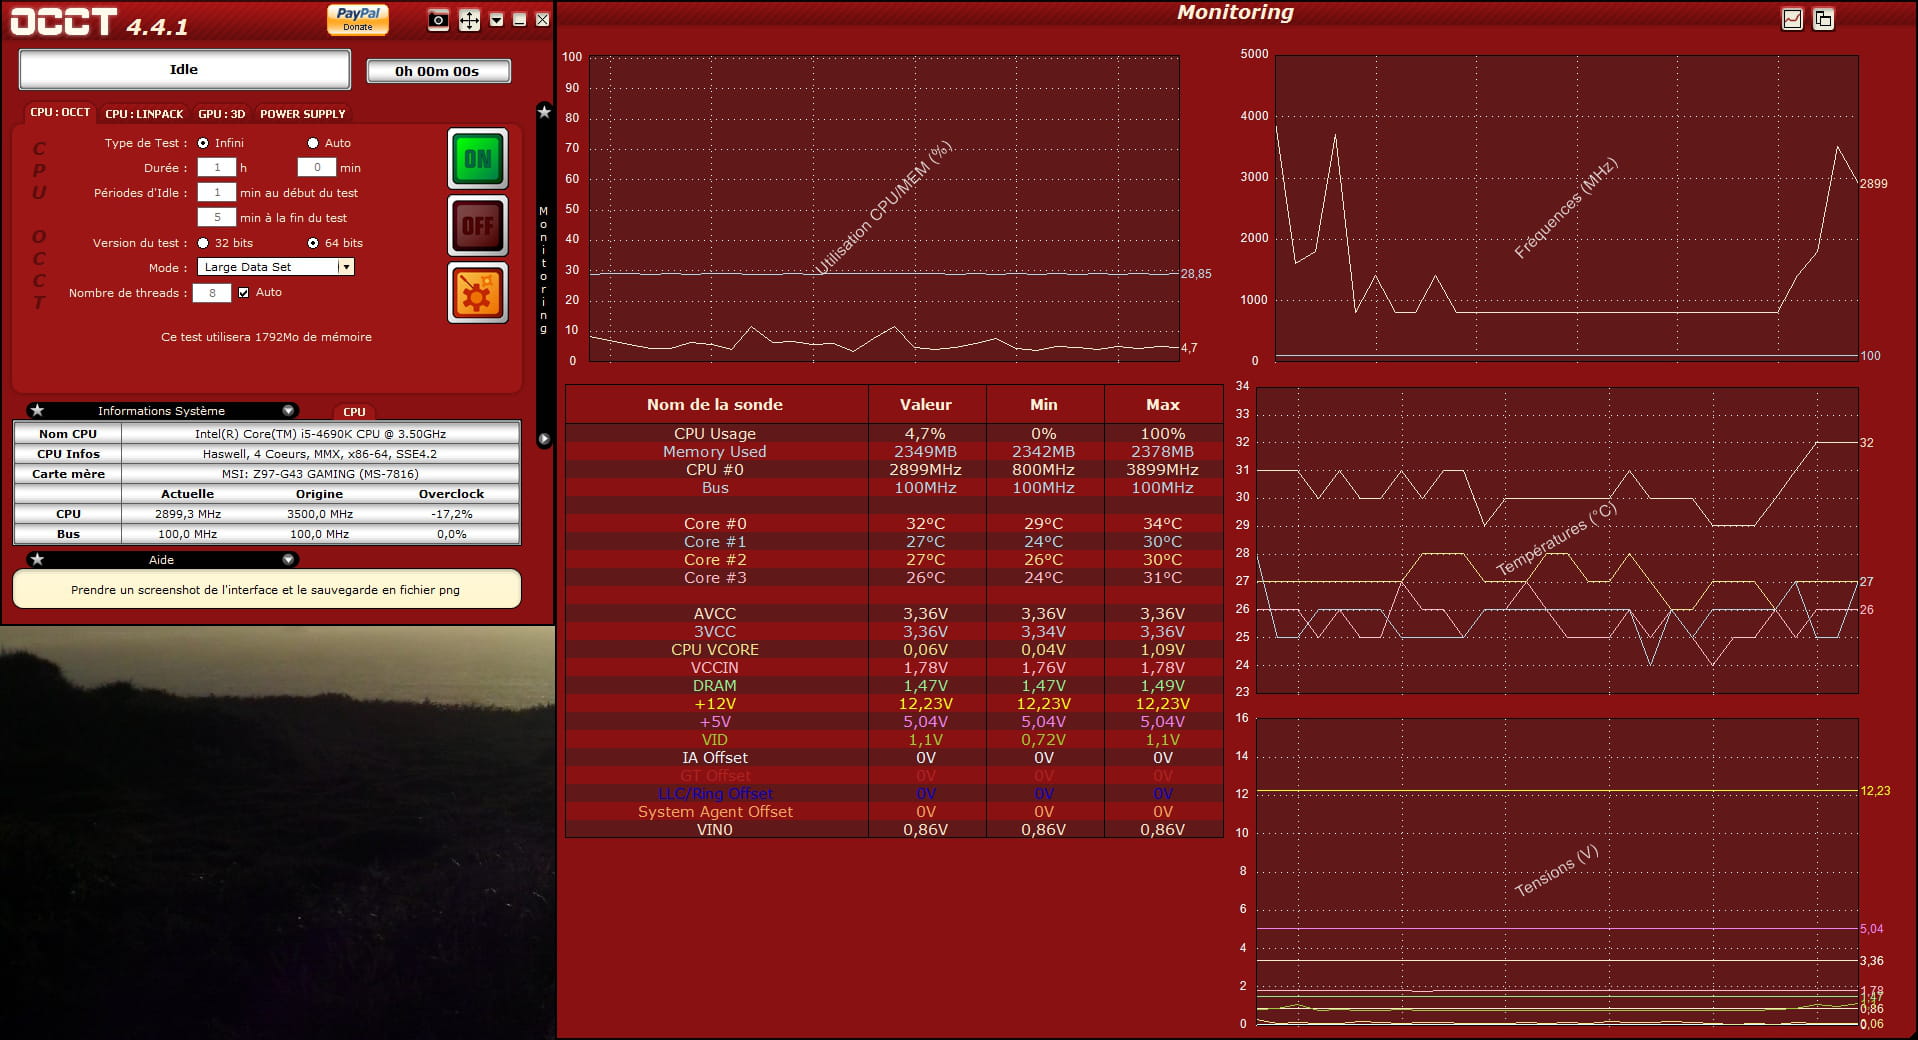This screenshot has height=1040, width=1918.
Task: Switch to the GPU : 3D tab
Action: [x=221, y=114]
